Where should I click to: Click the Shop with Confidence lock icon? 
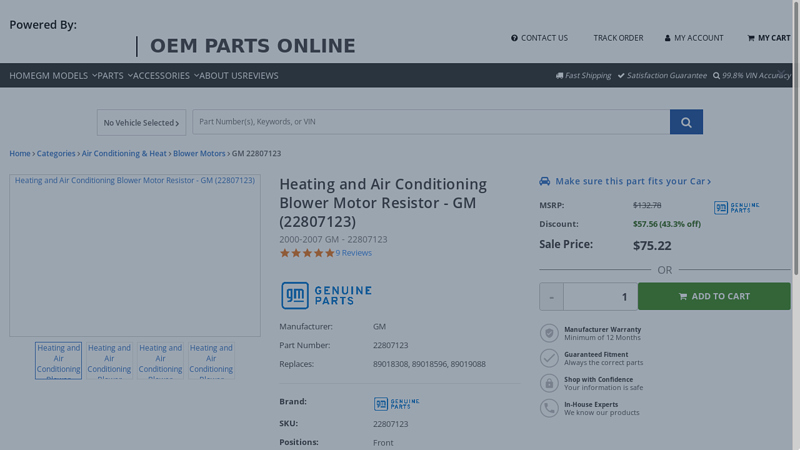point(549,383)
